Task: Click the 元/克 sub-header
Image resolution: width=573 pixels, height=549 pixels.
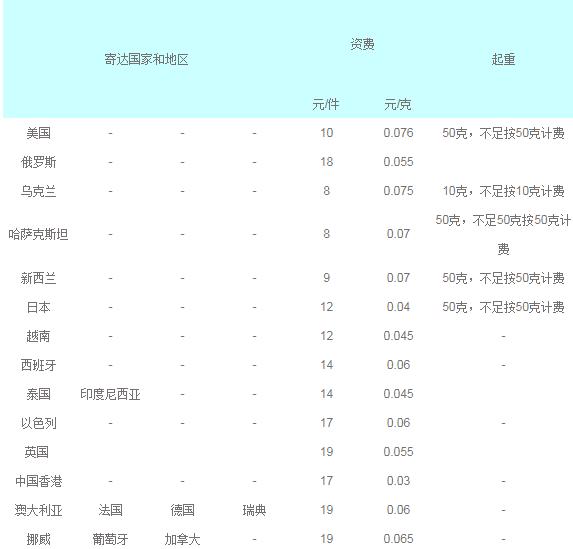Action: coord(398,105)
